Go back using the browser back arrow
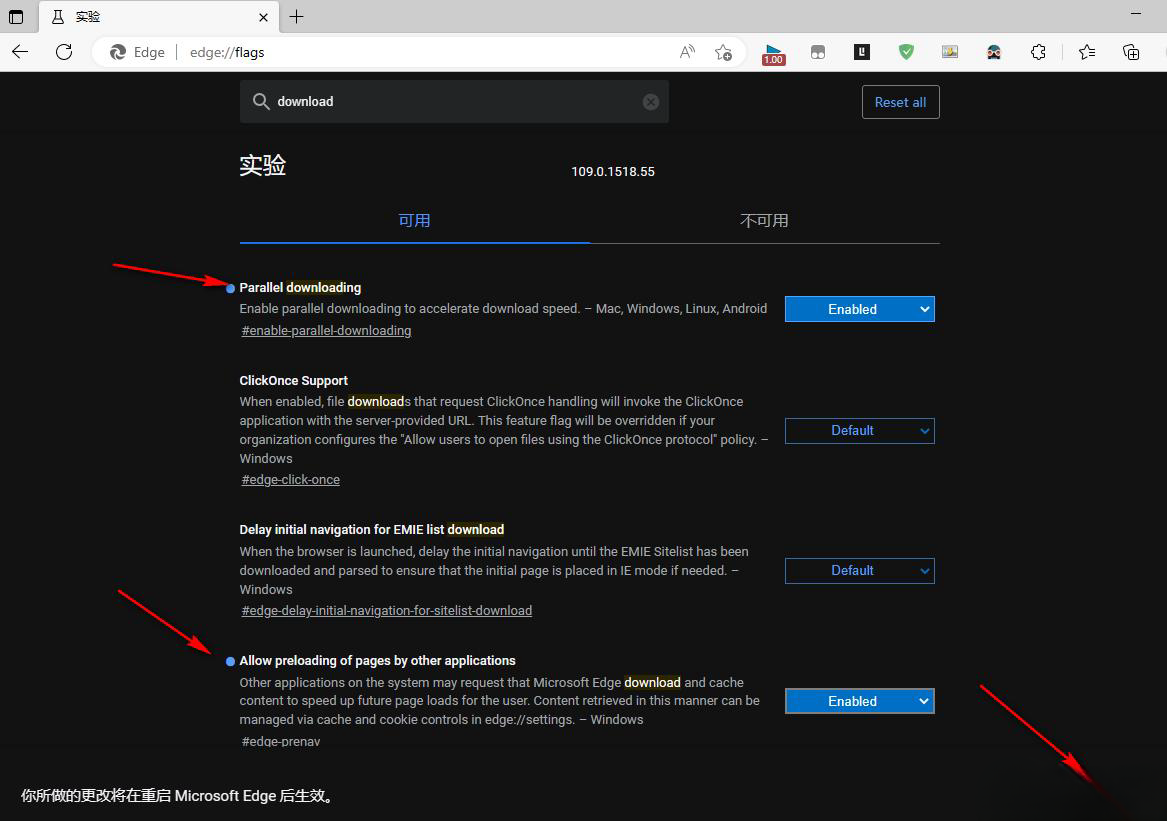 tap(20, 52)
